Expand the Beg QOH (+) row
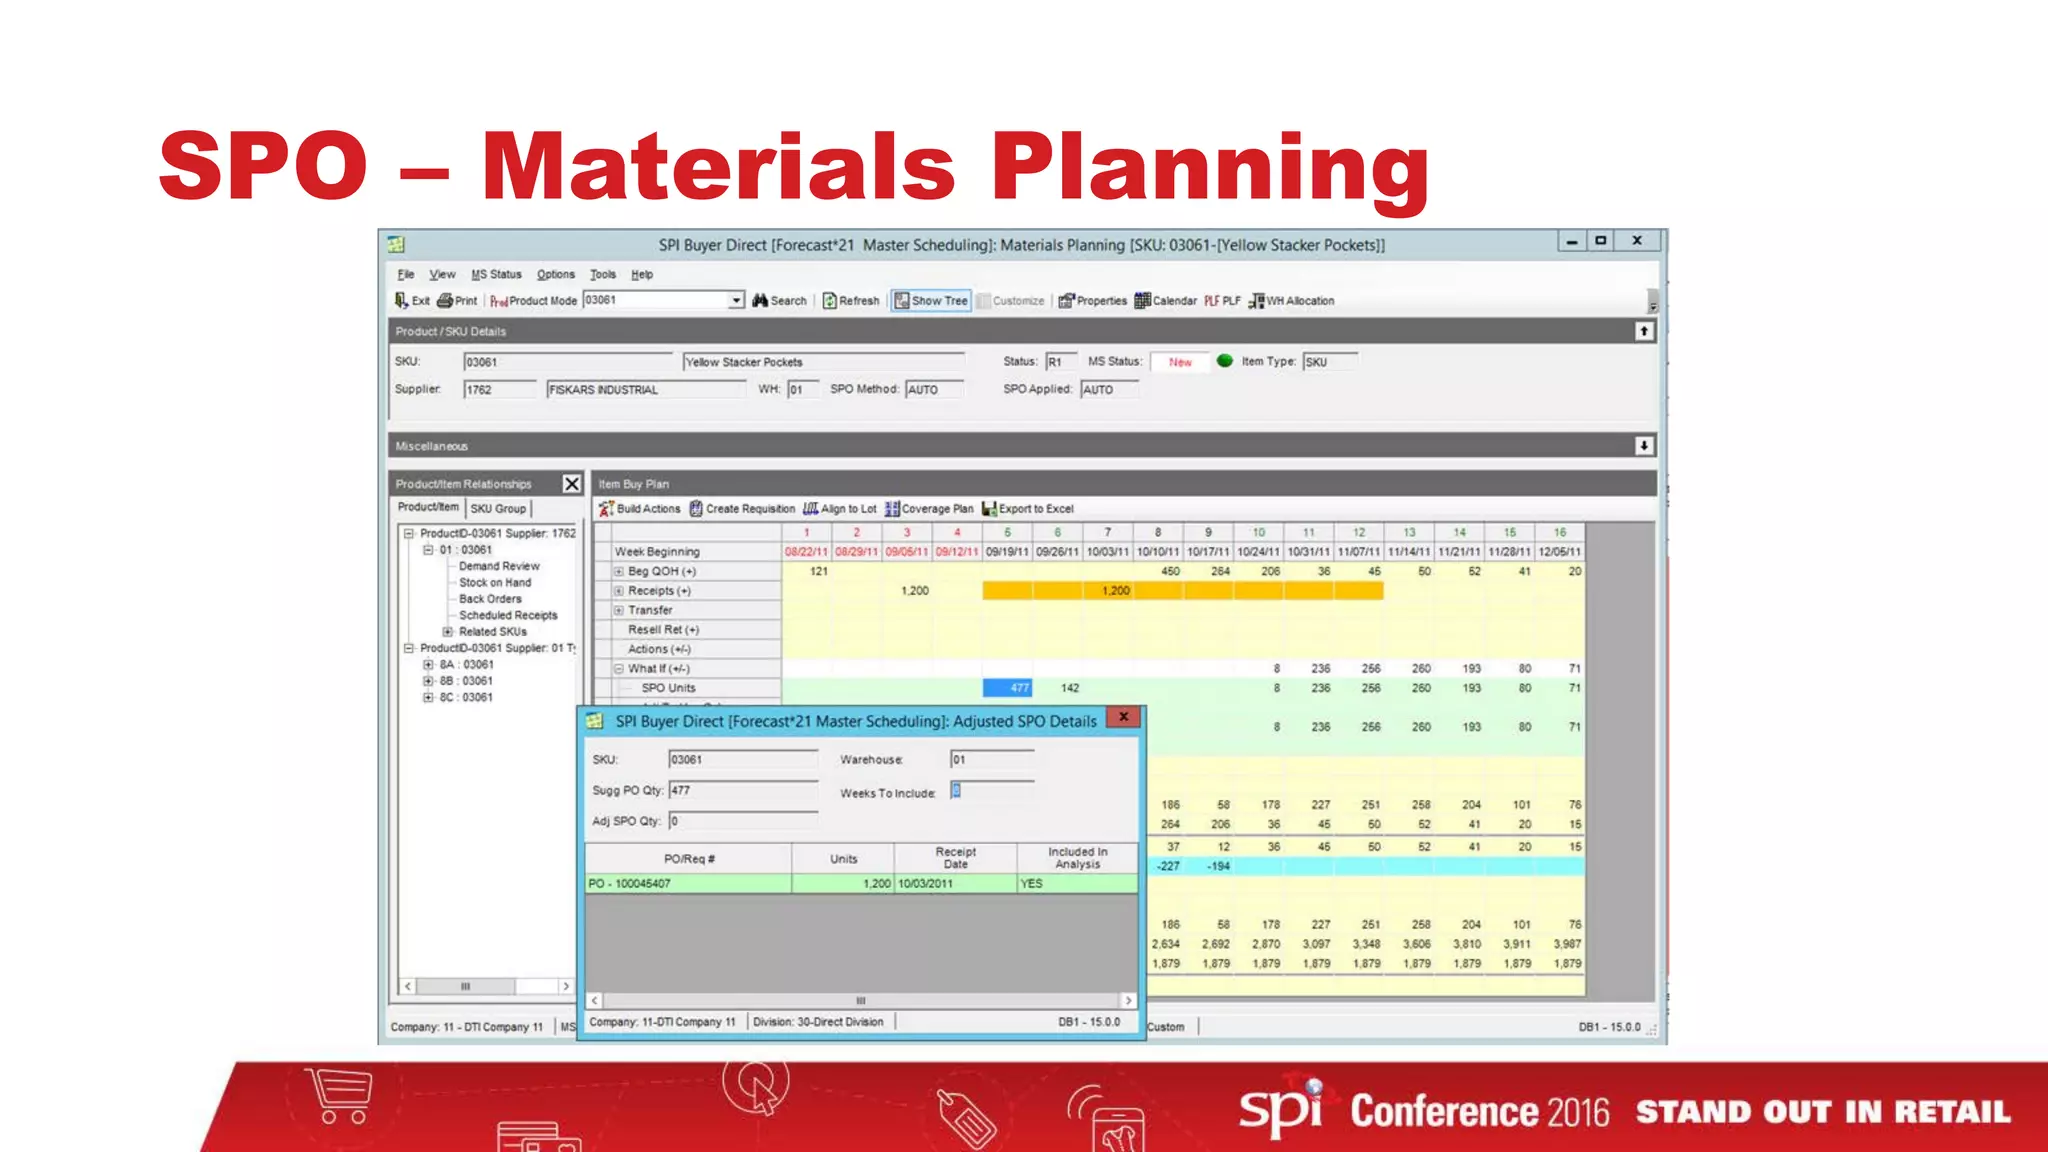 (x=618, y=572)
